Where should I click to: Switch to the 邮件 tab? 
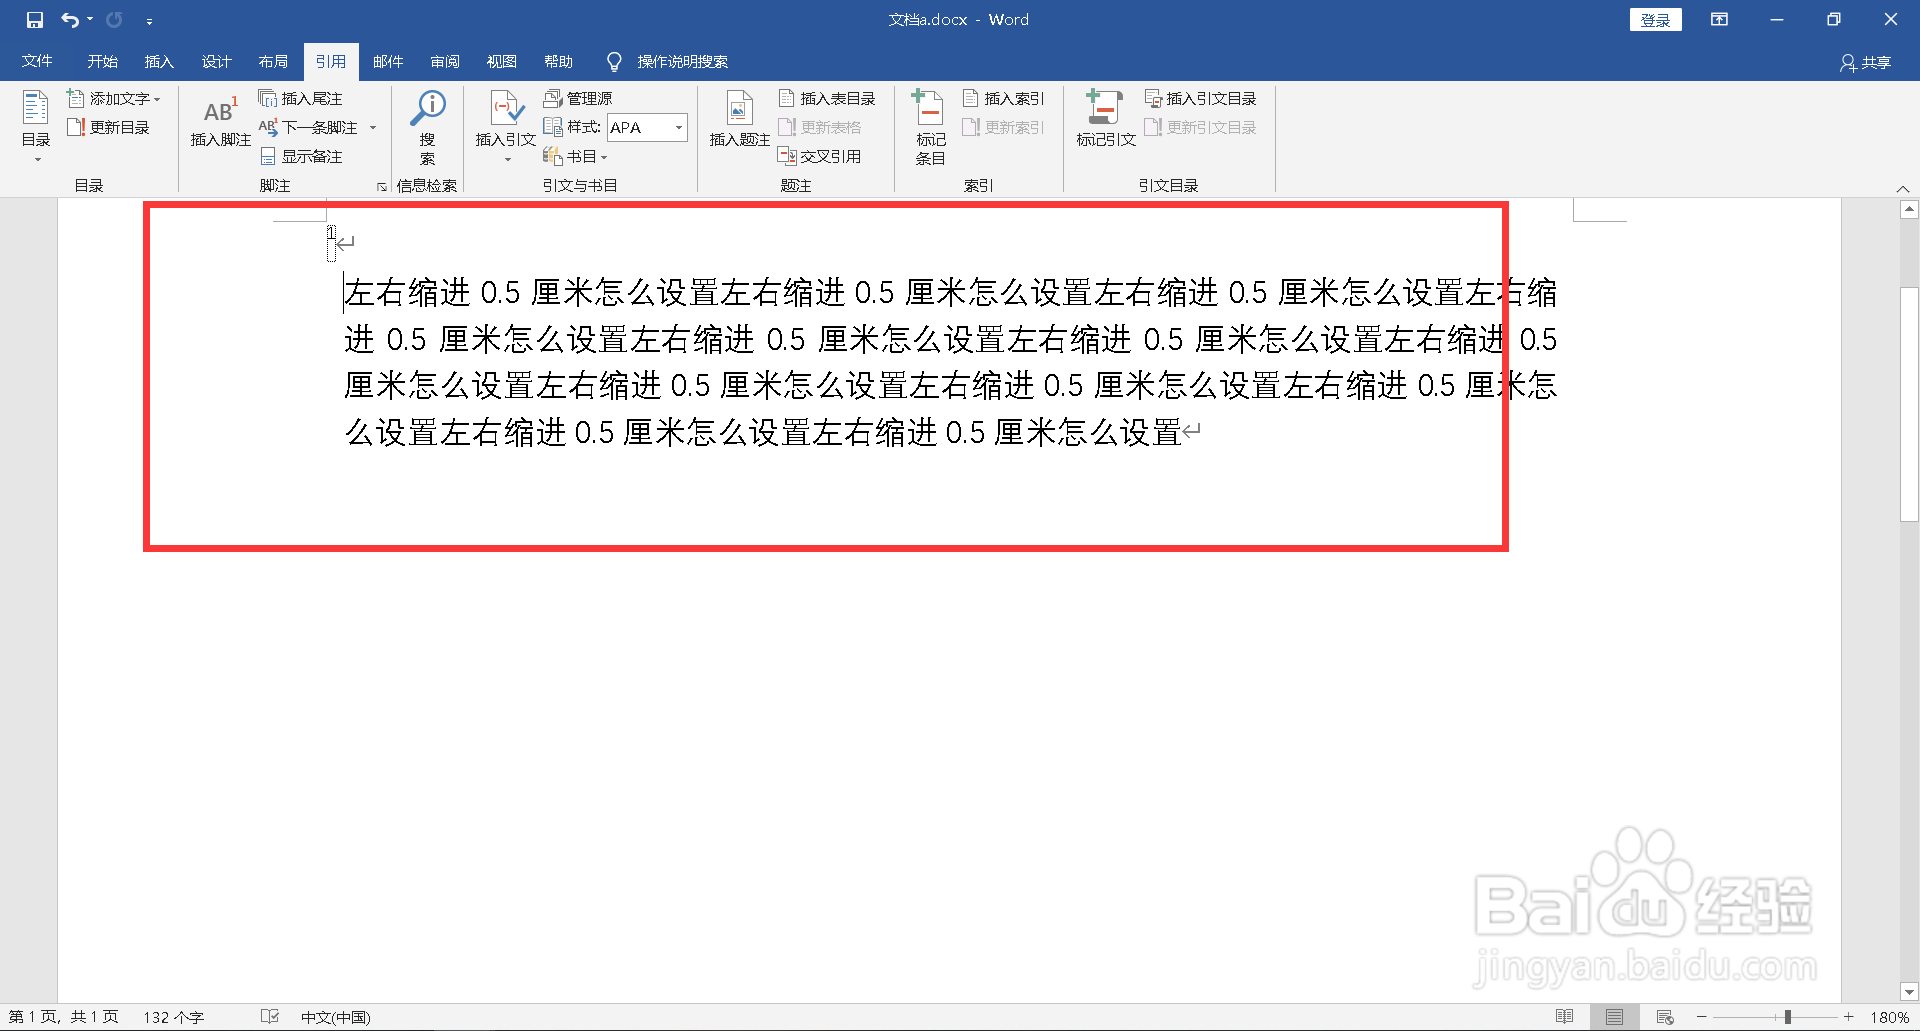click(388, 62)
